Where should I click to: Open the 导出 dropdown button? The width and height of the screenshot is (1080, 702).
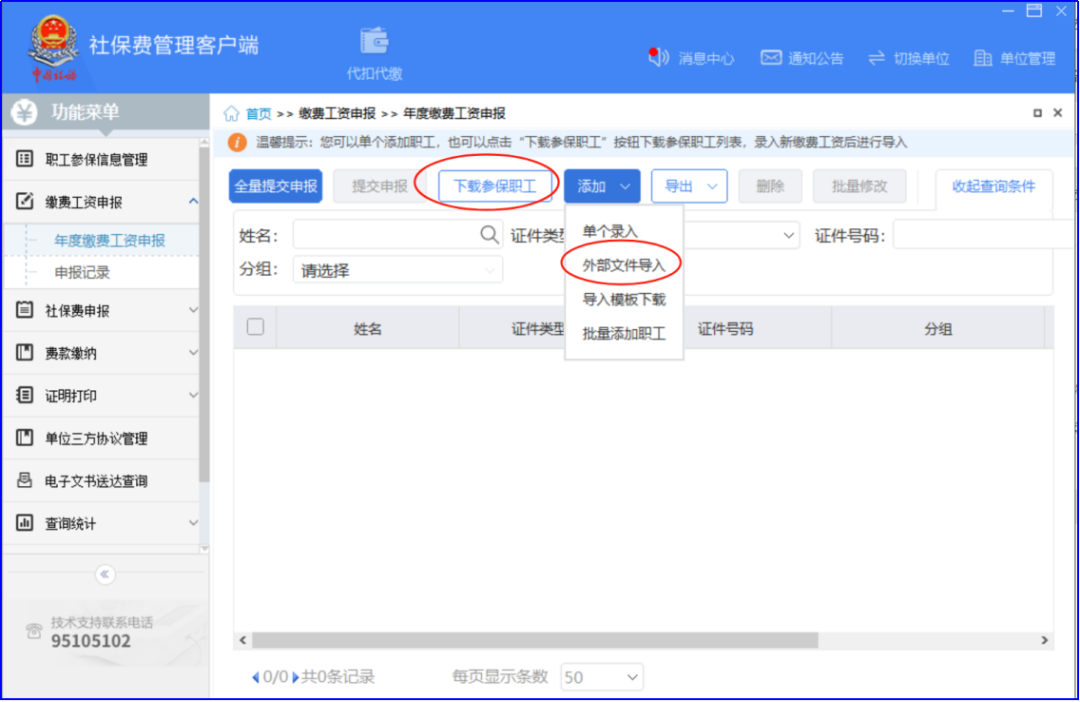[689, 186]
